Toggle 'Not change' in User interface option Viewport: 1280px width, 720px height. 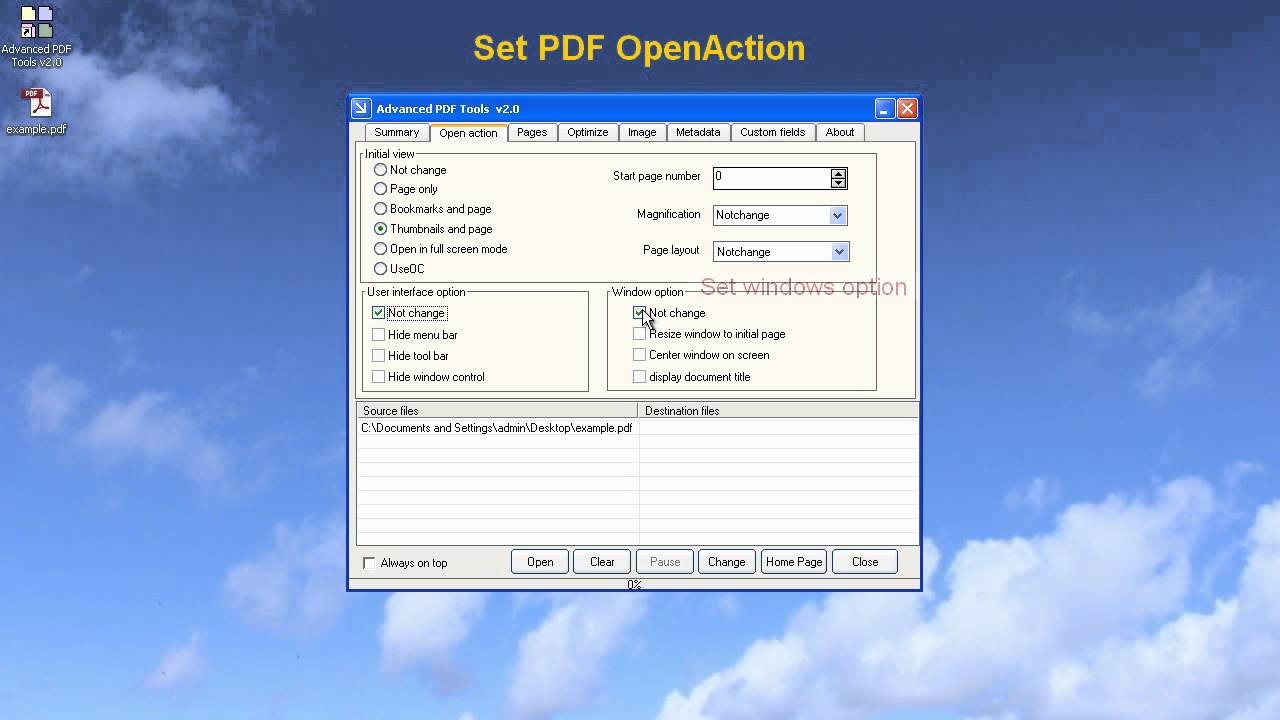pos(379,313)
